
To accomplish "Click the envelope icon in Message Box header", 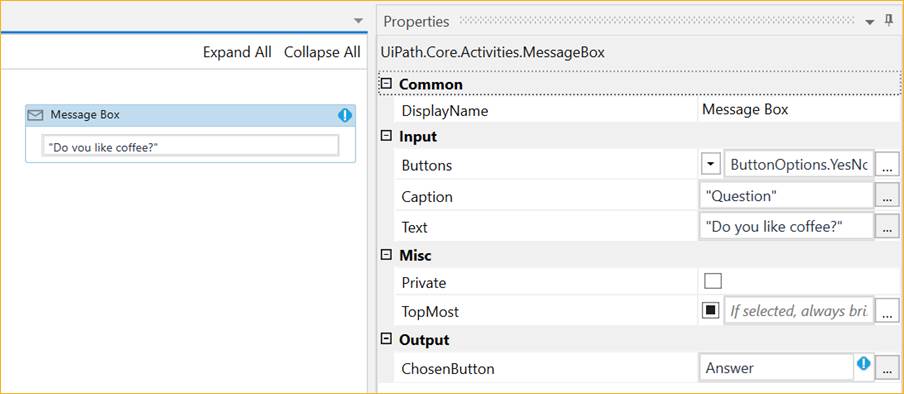I will pos(36,115).
